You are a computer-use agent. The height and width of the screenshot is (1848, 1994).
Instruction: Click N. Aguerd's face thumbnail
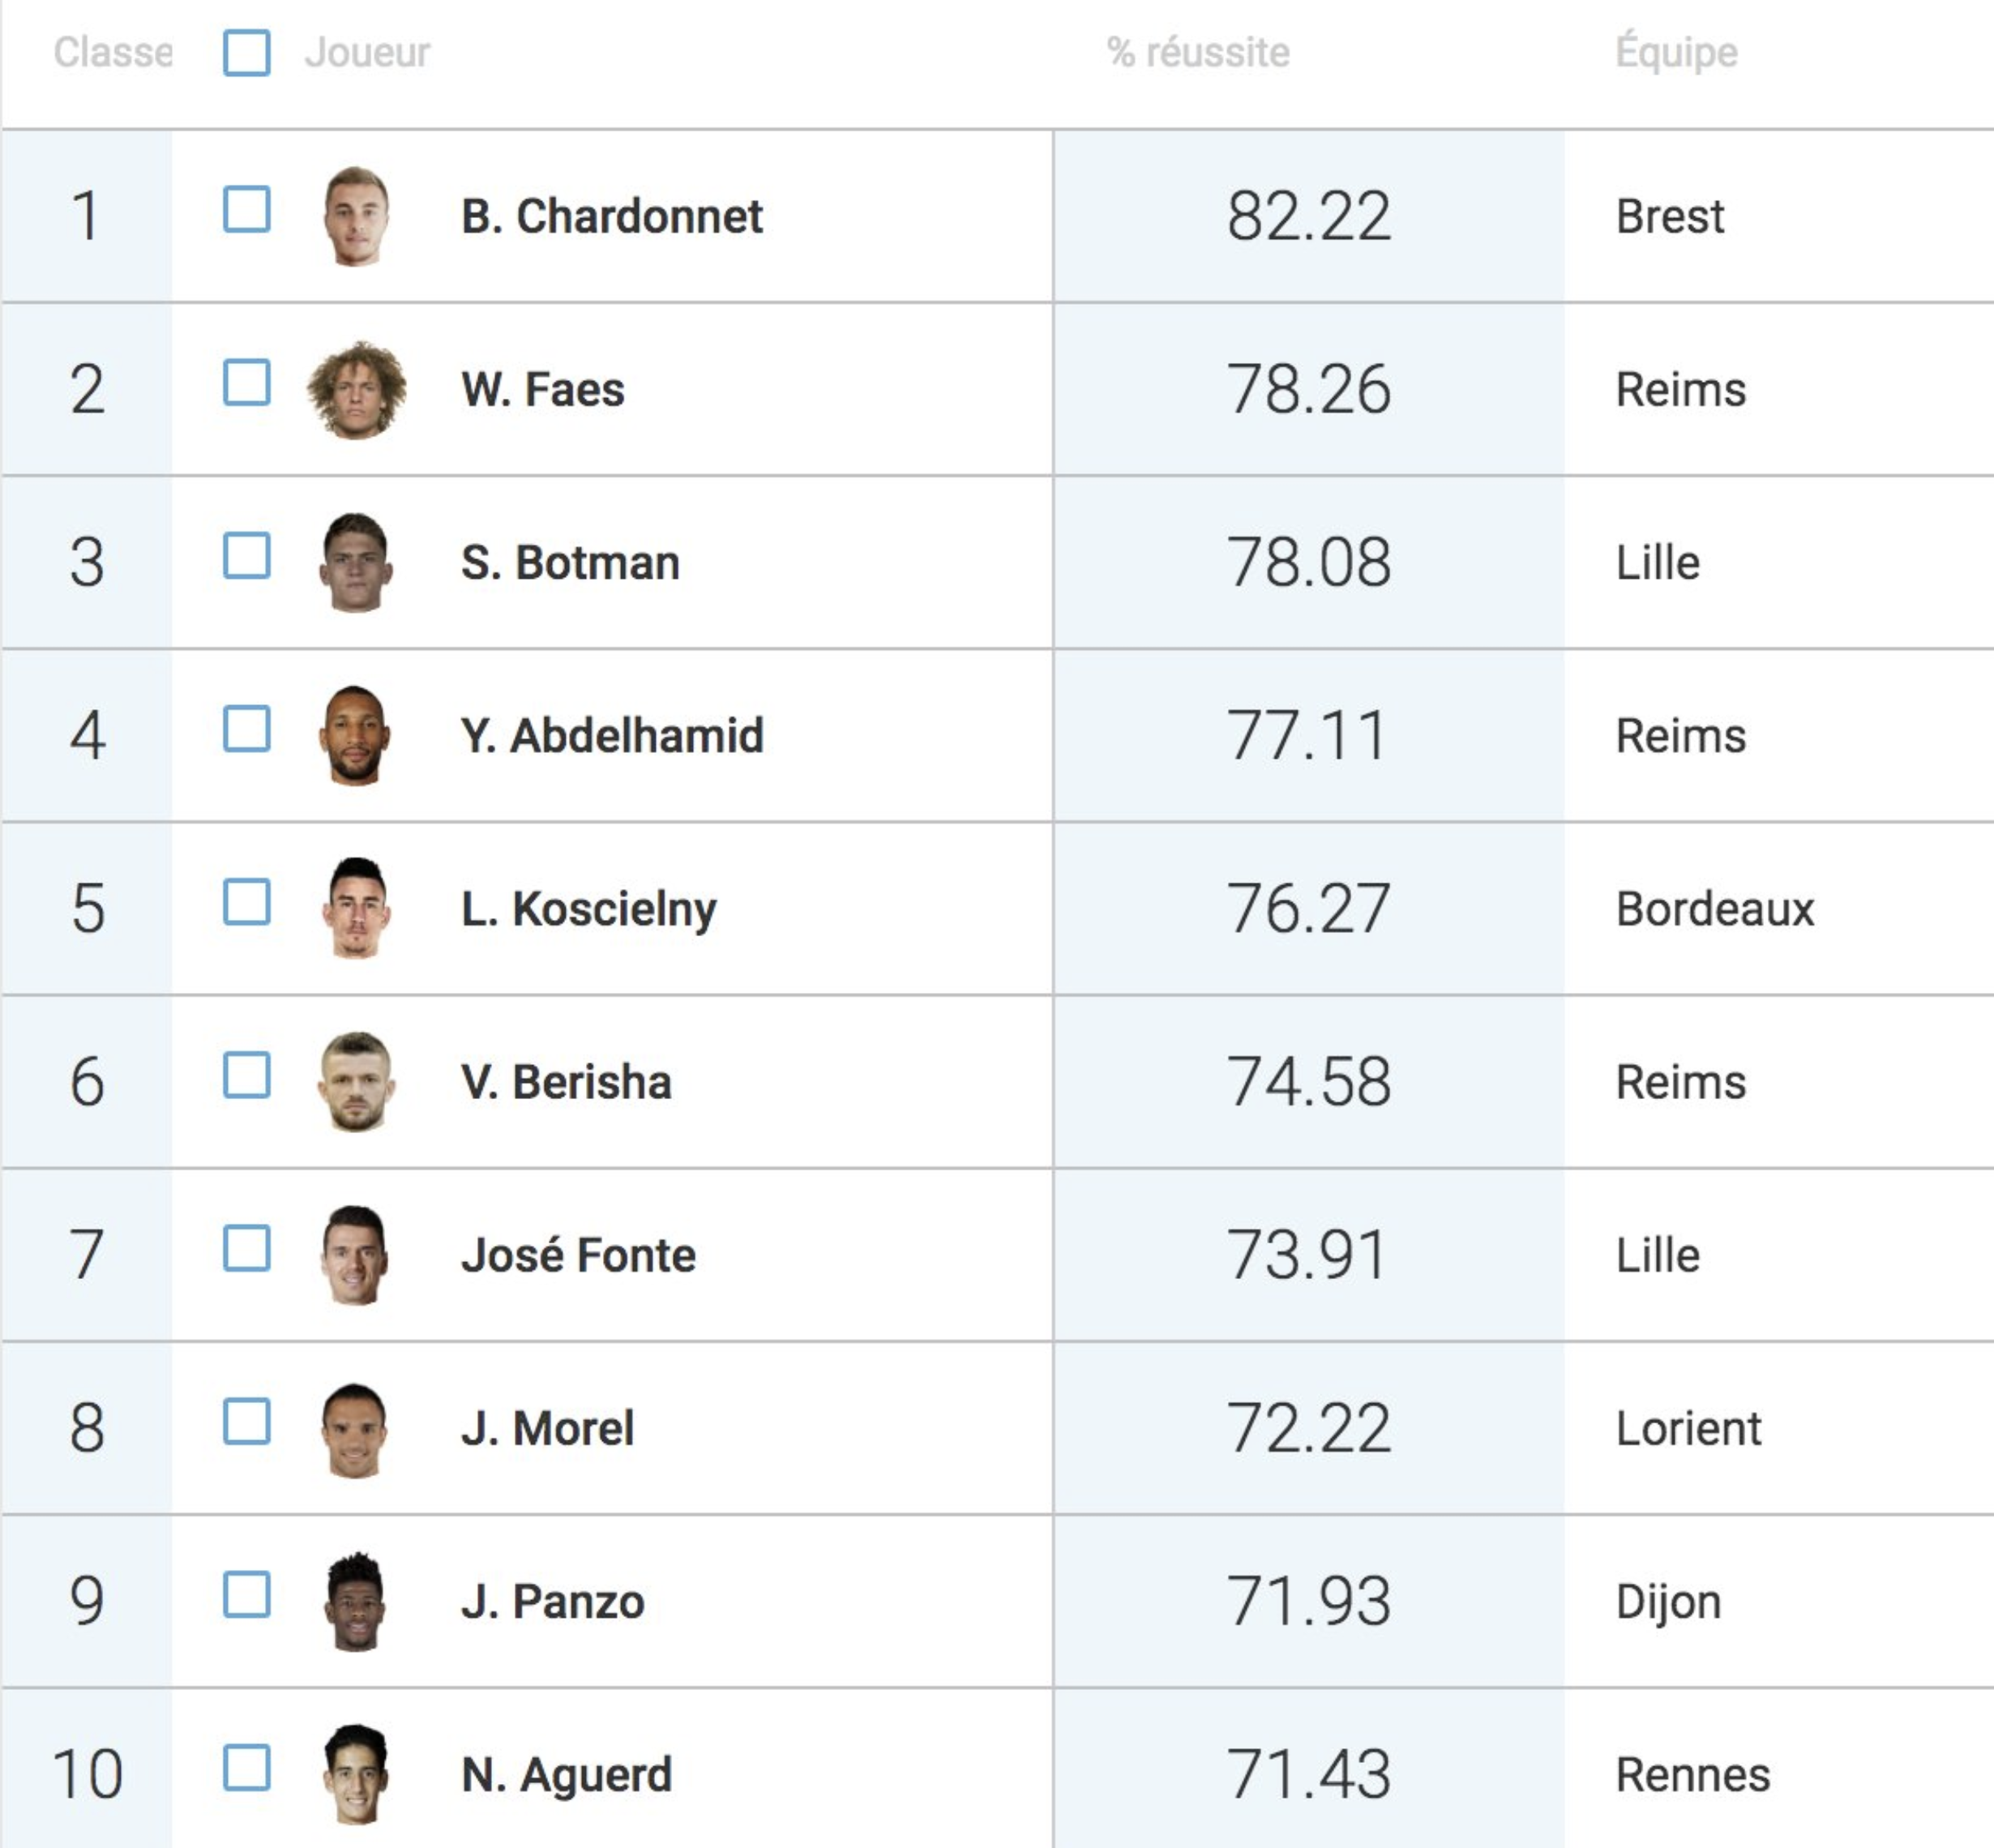(356, 1774)
